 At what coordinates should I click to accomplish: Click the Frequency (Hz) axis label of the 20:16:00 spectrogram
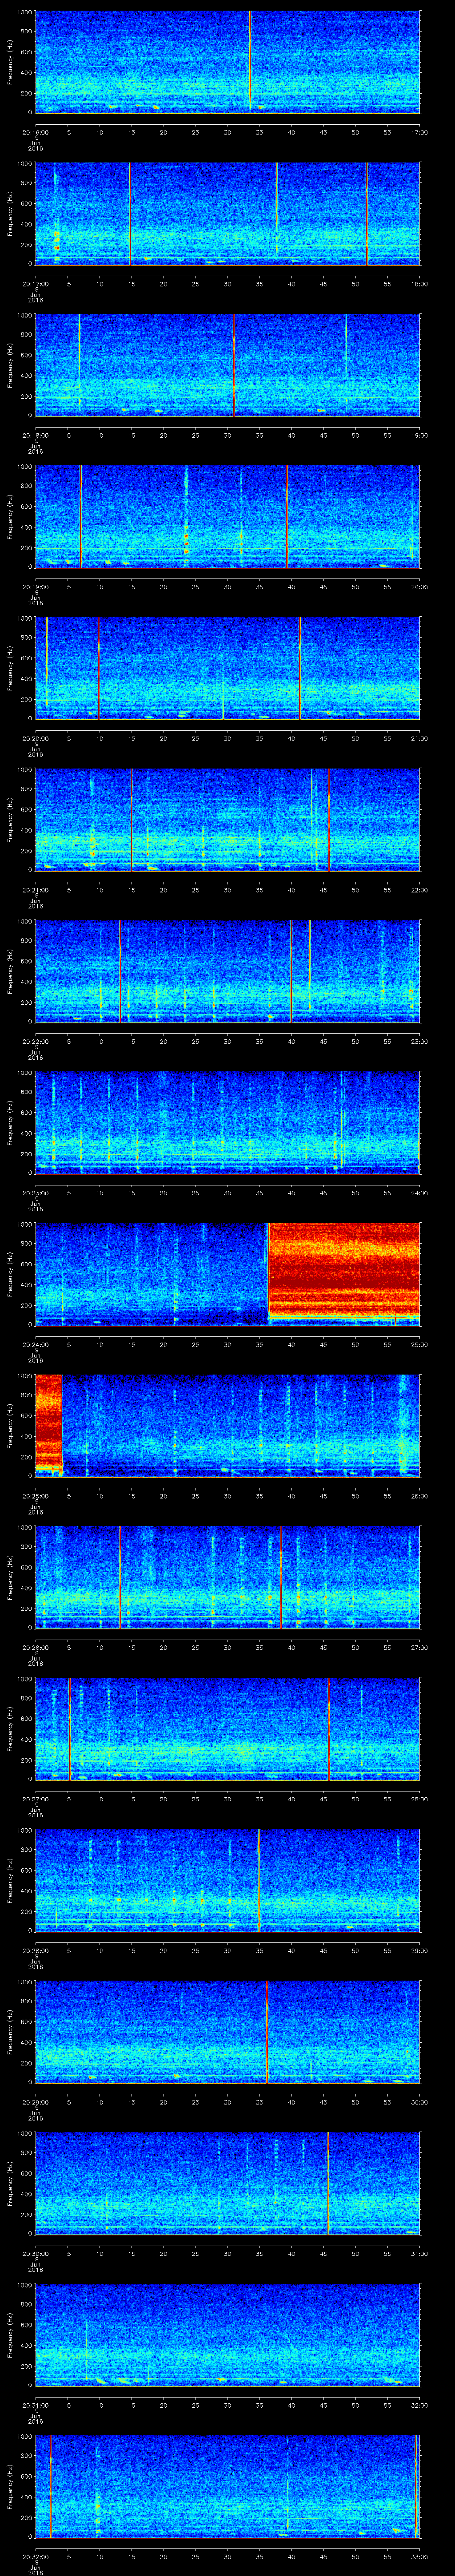click(10, 62)
